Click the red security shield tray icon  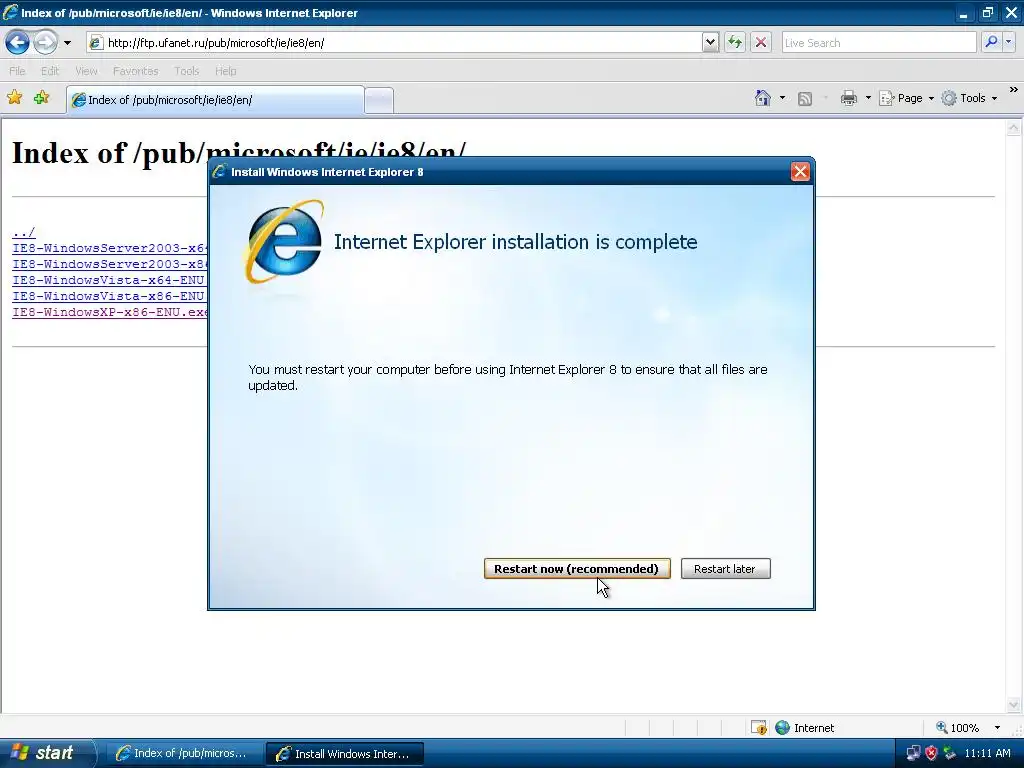[x=931, y=754]
